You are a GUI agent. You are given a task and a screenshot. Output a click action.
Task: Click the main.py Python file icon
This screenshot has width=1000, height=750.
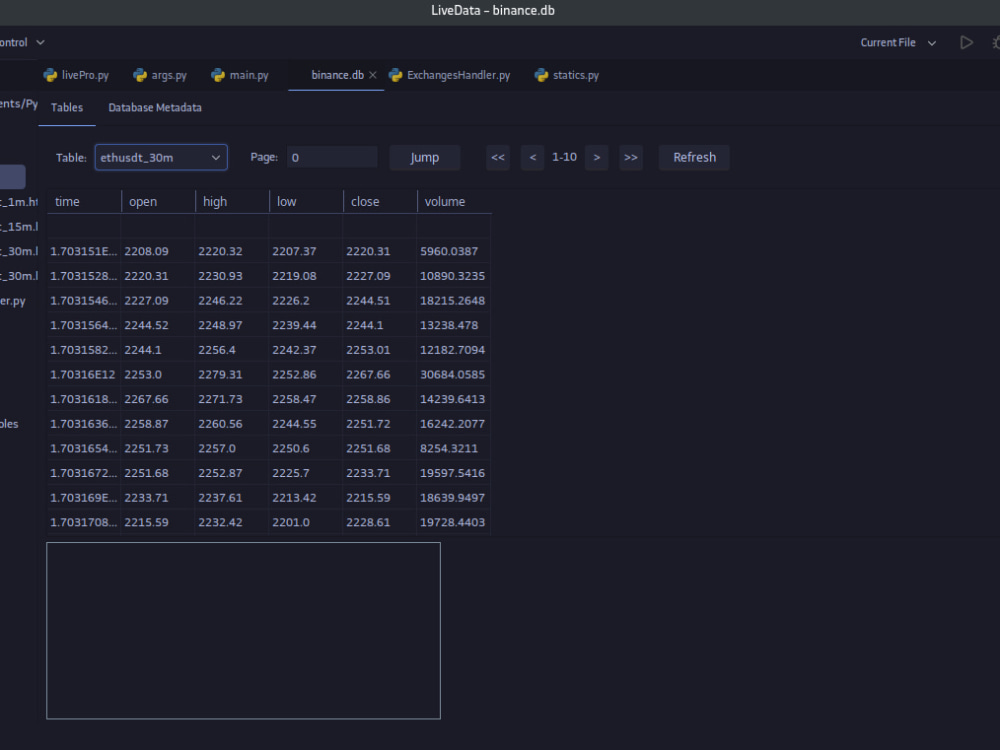pos(217,75)
